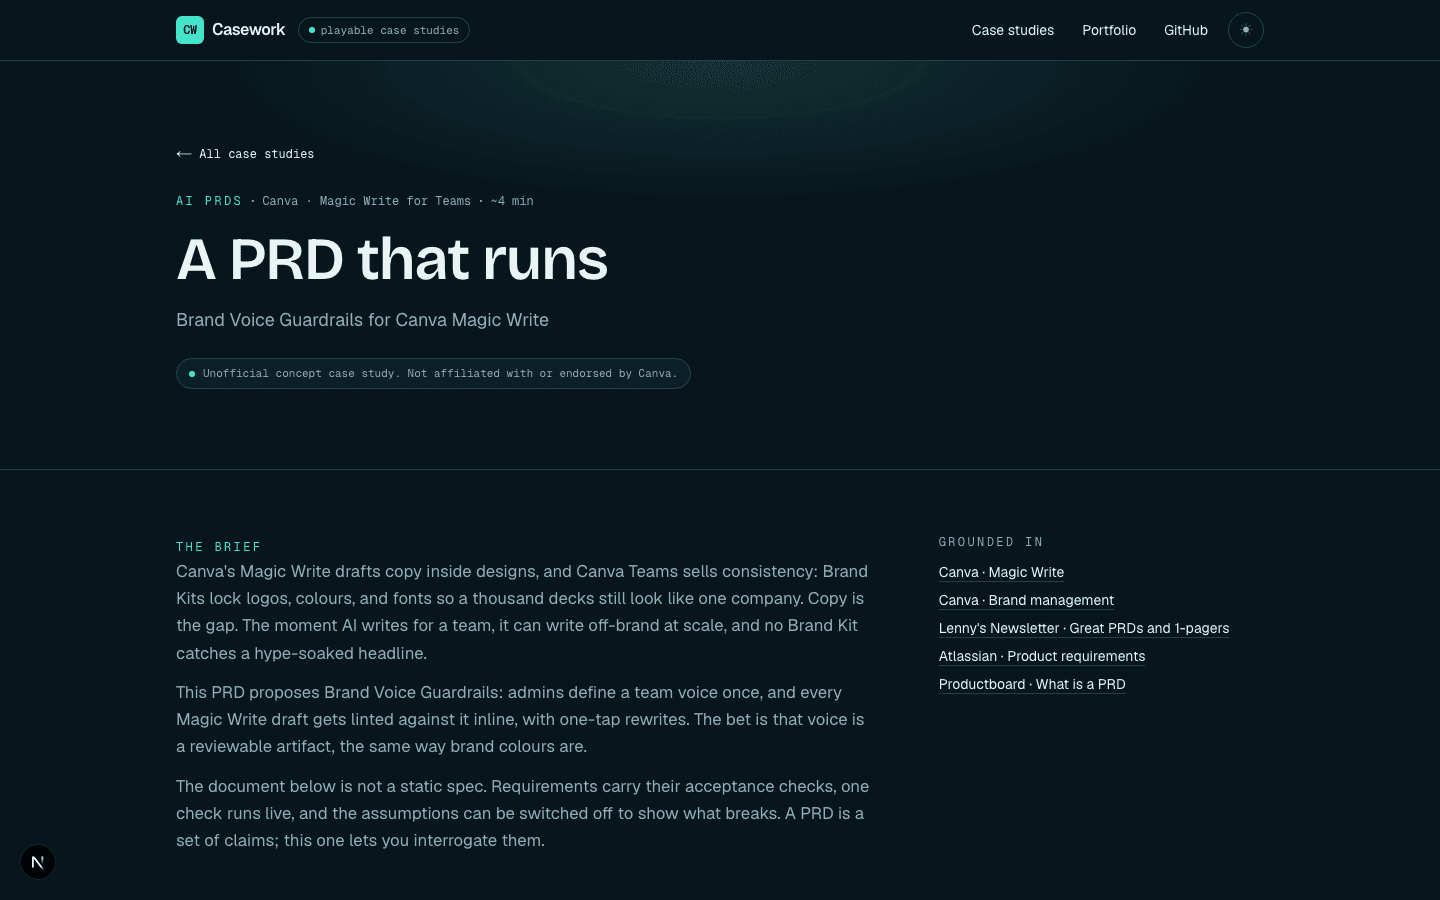Click the CW Casework logo icon
This screenshot has width=1440, height=900.
coord(190,30)
